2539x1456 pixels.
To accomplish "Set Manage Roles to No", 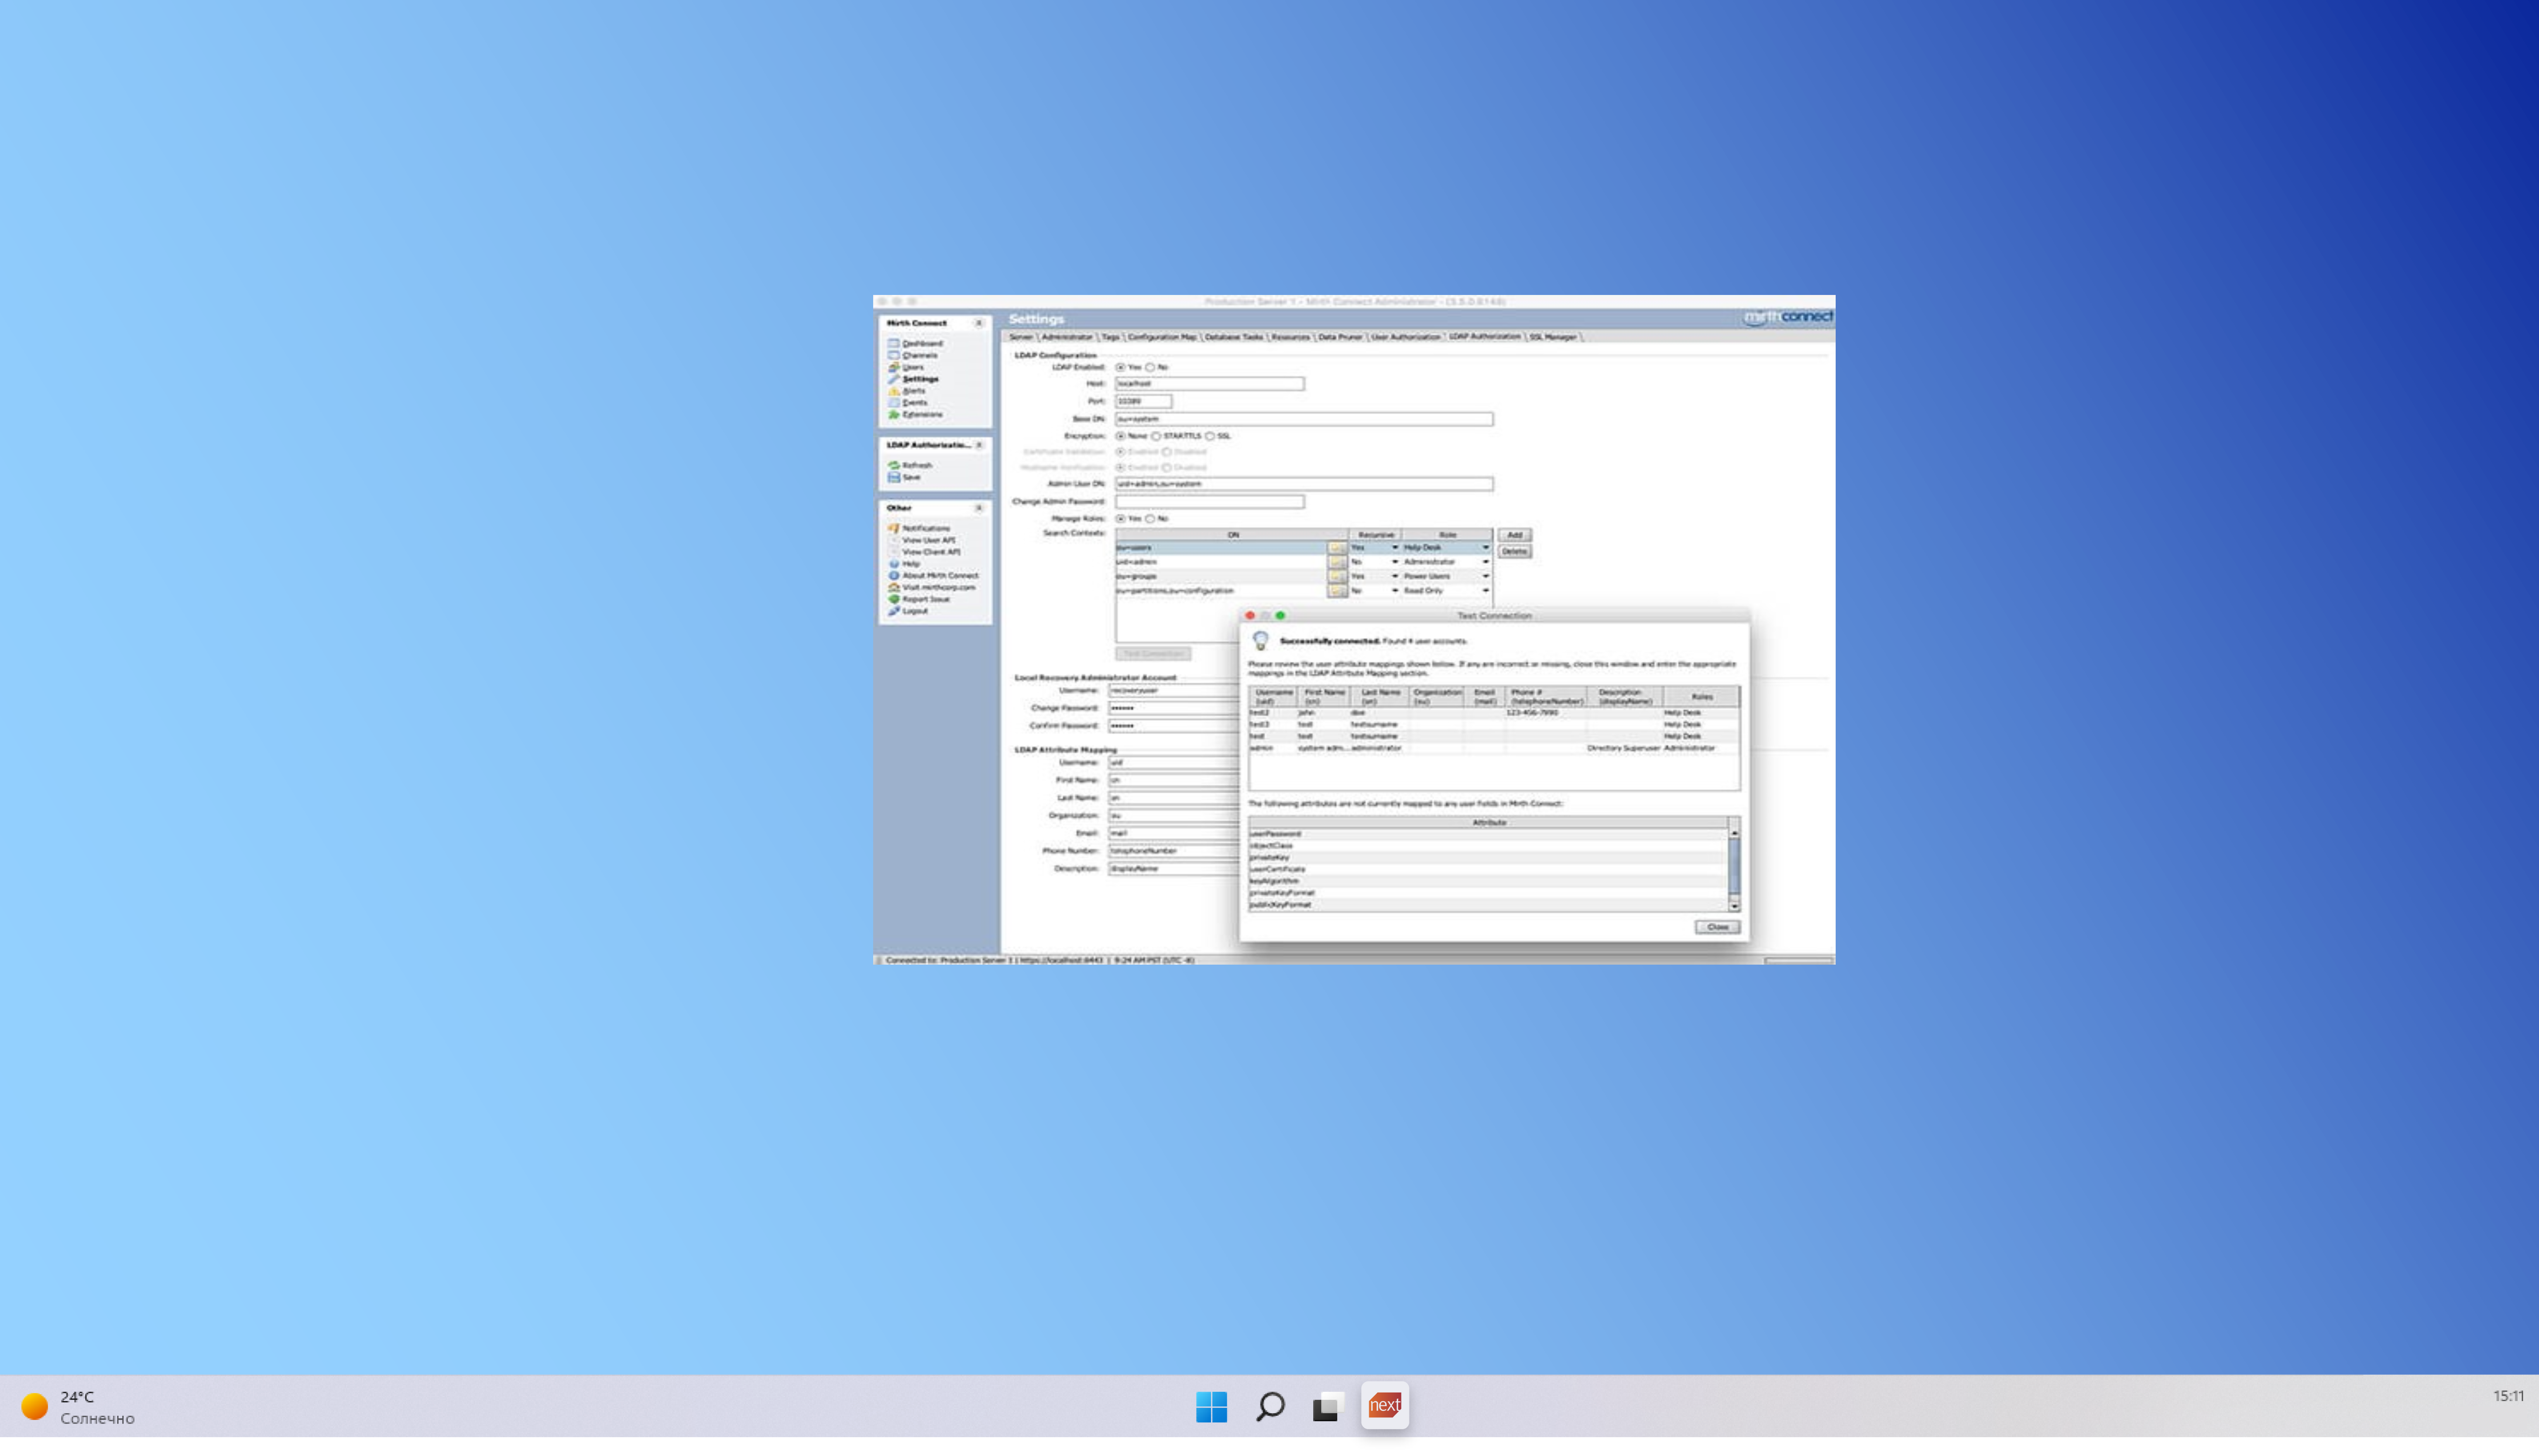I will click(x=1150, y=519).
